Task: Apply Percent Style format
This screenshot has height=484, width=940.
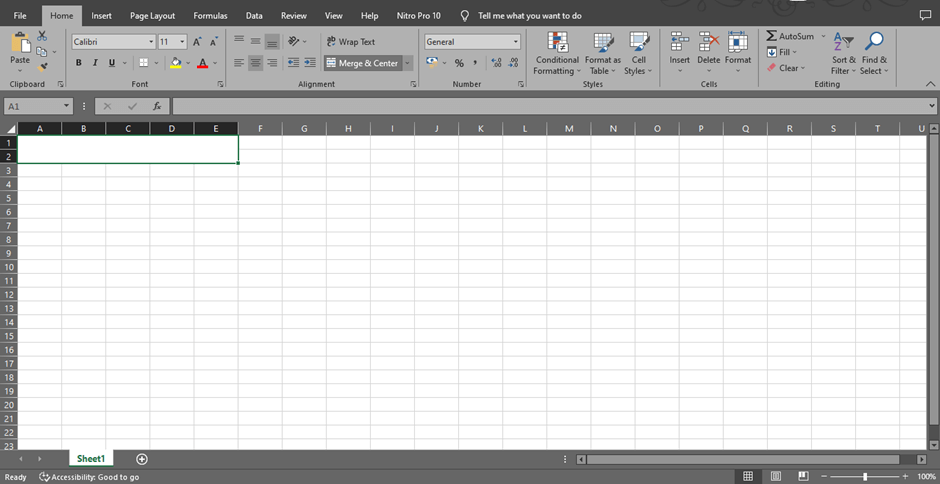Action: point(459,63)
